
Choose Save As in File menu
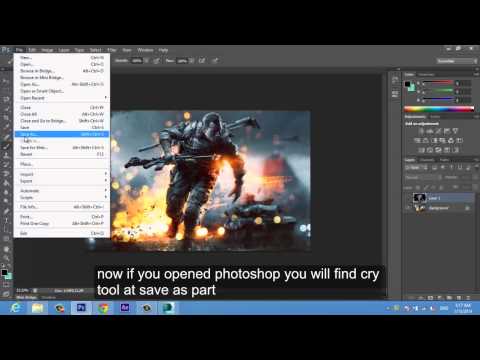pos(61,134)
